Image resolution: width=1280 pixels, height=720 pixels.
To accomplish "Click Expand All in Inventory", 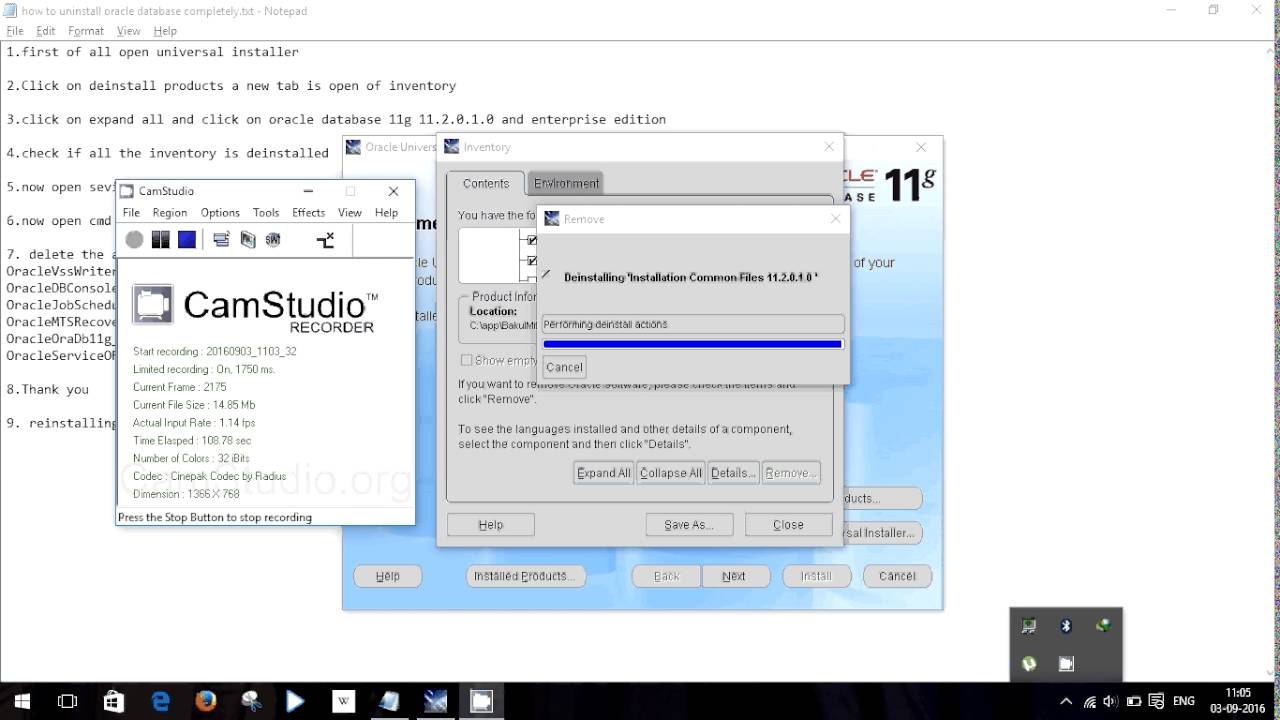I will coord(604,473).
